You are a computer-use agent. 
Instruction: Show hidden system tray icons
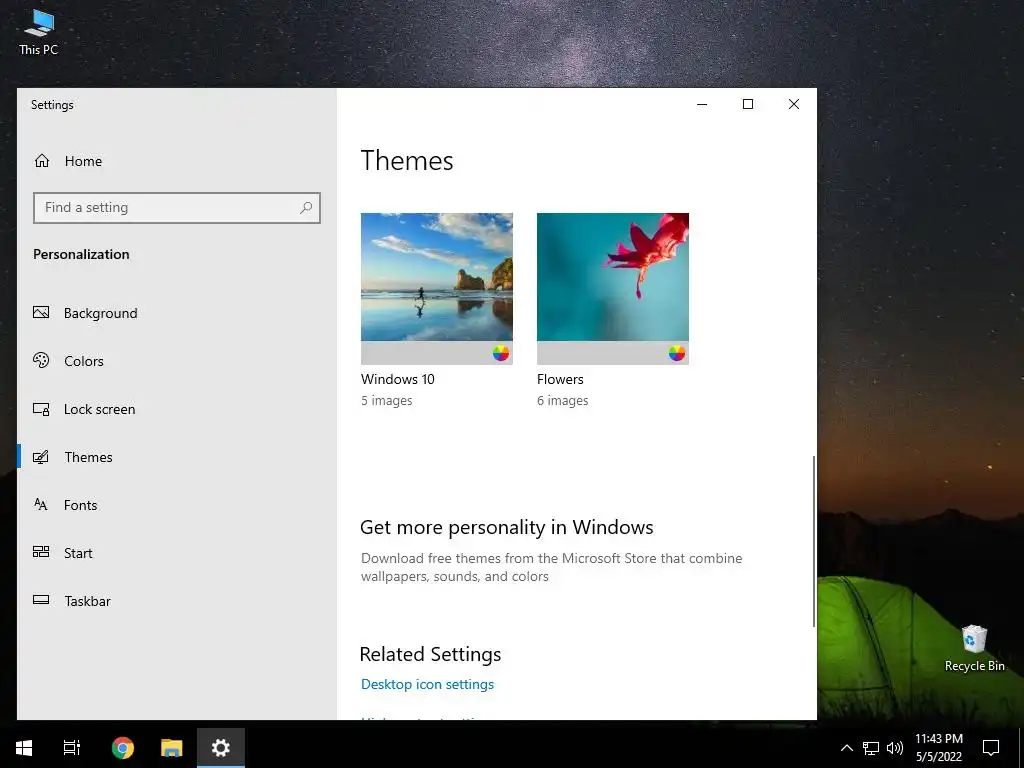point(846,748)
